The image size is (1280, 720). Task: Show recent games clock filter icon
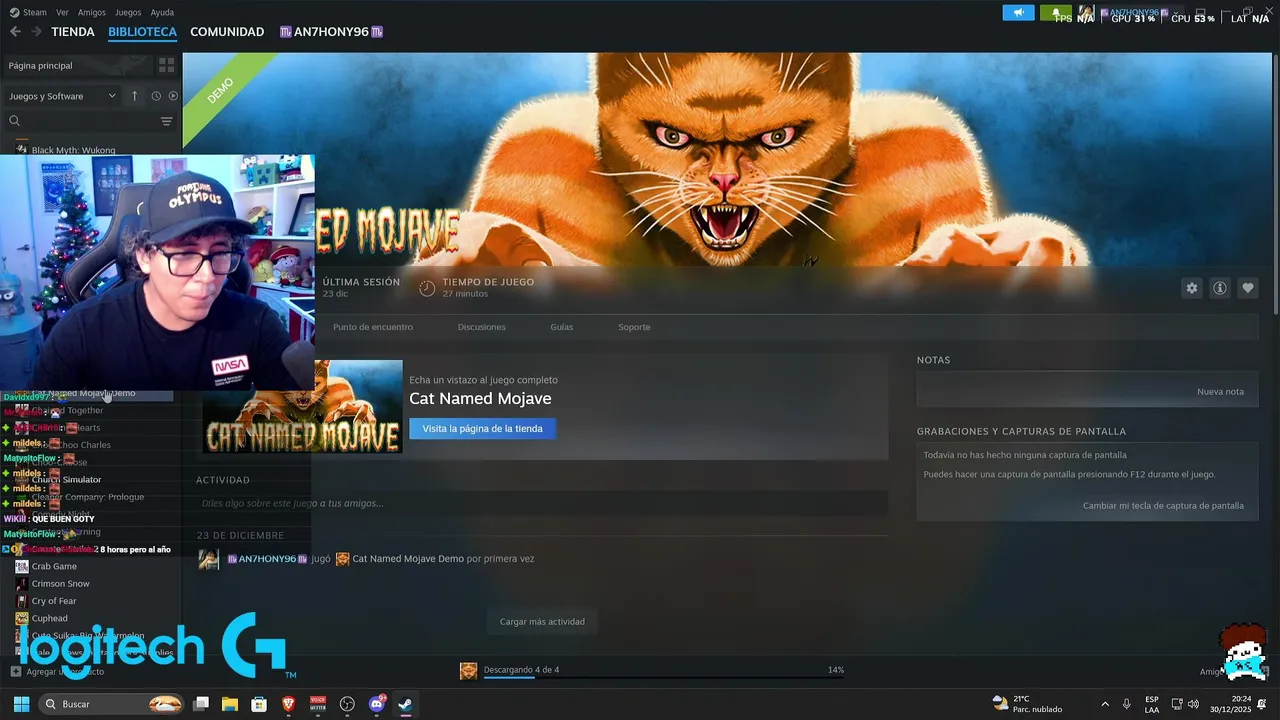coord(156,96)
